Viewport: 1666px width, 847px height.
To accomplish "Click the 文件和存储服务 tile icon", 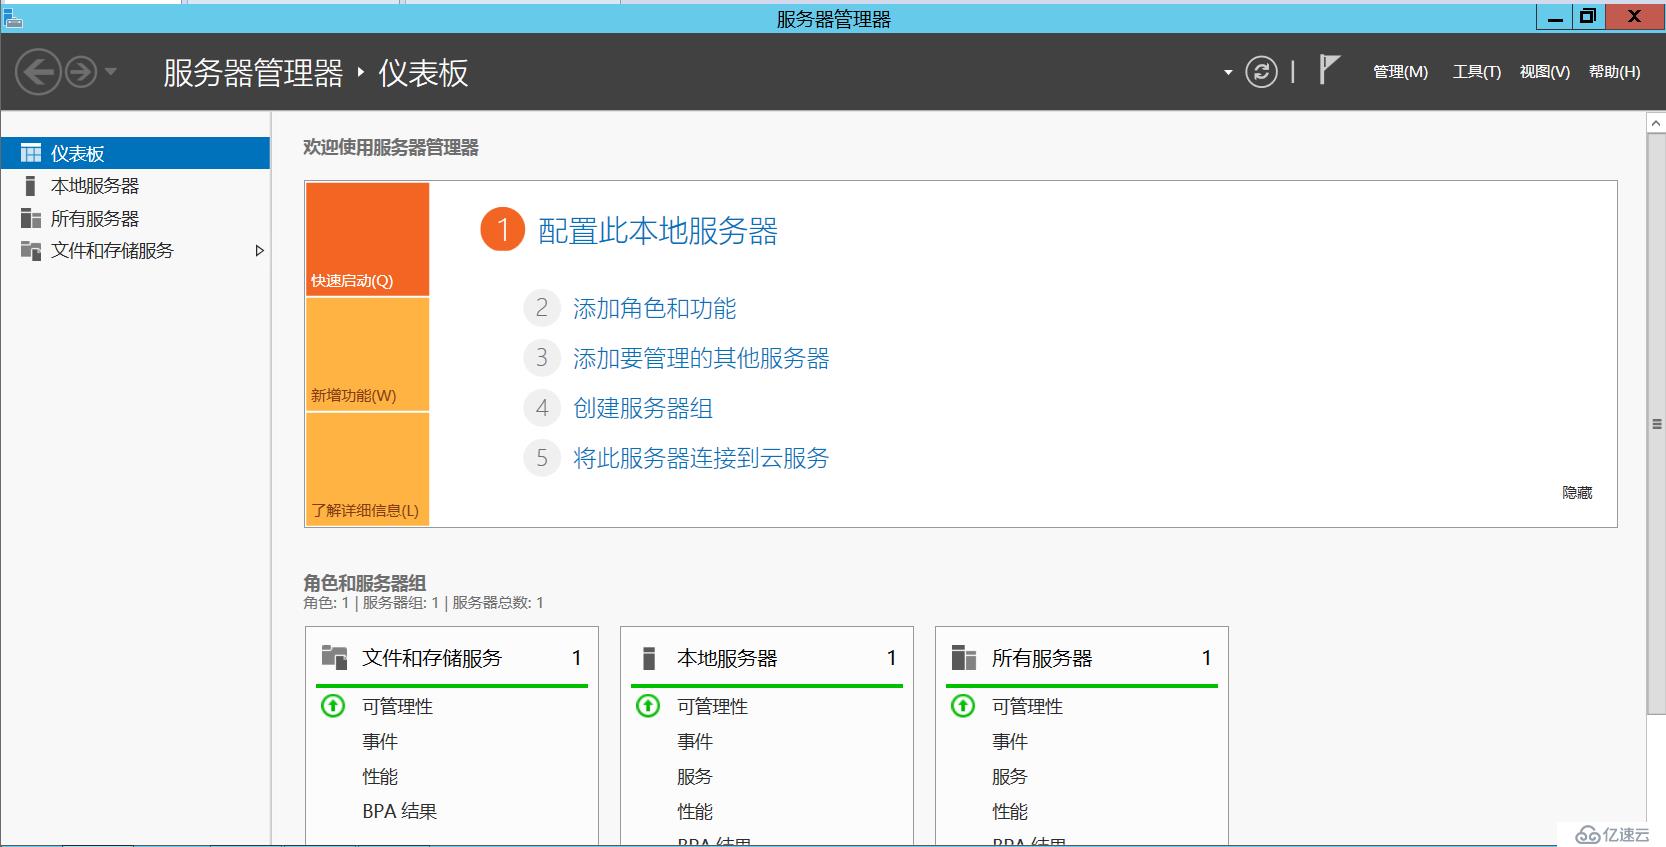I will coord(334,657).
